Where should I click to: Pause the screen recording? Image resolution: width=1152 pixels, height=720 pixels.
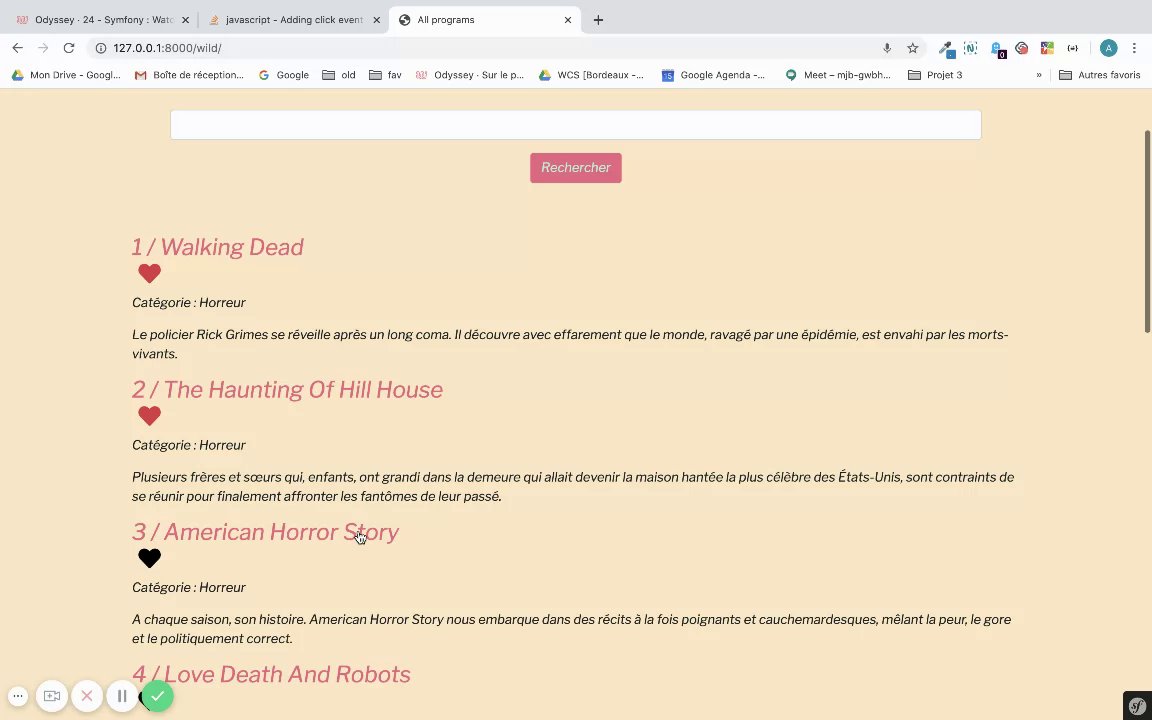pos(122,696)
